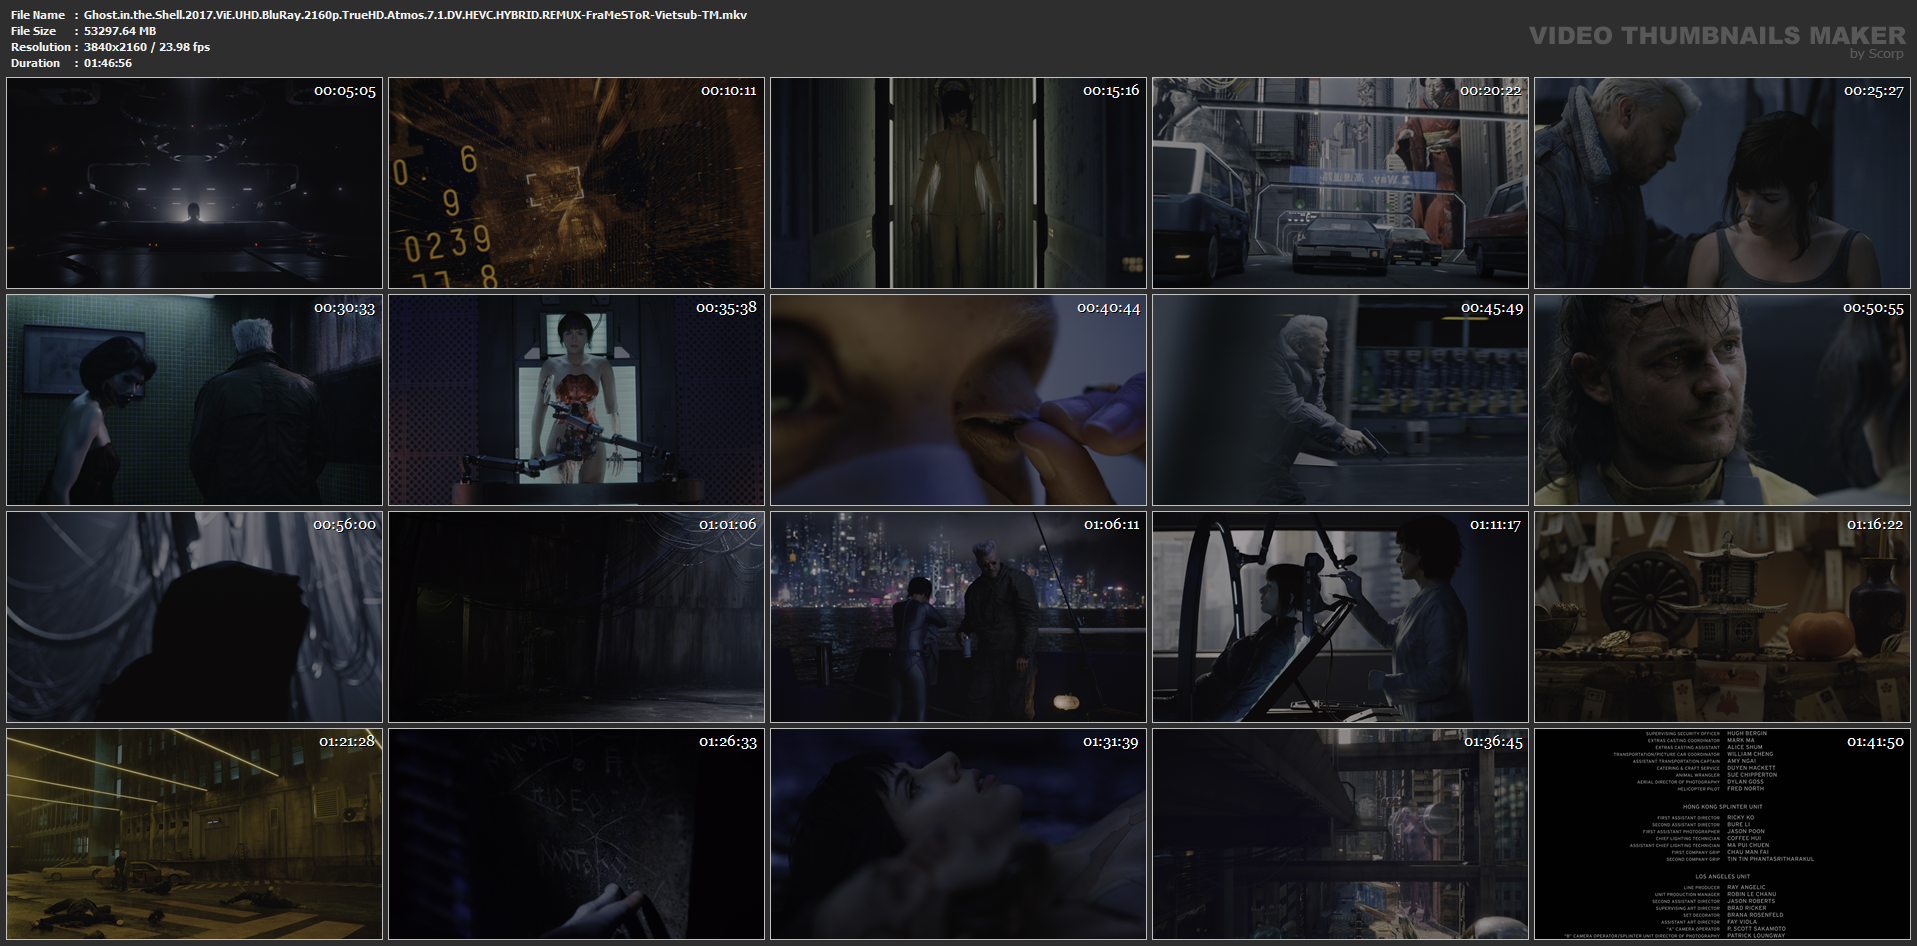This screenshot has width=1917, height=946.
Task: Select the thumbnail at 01:16:22
Action: tap(1722, 617)
